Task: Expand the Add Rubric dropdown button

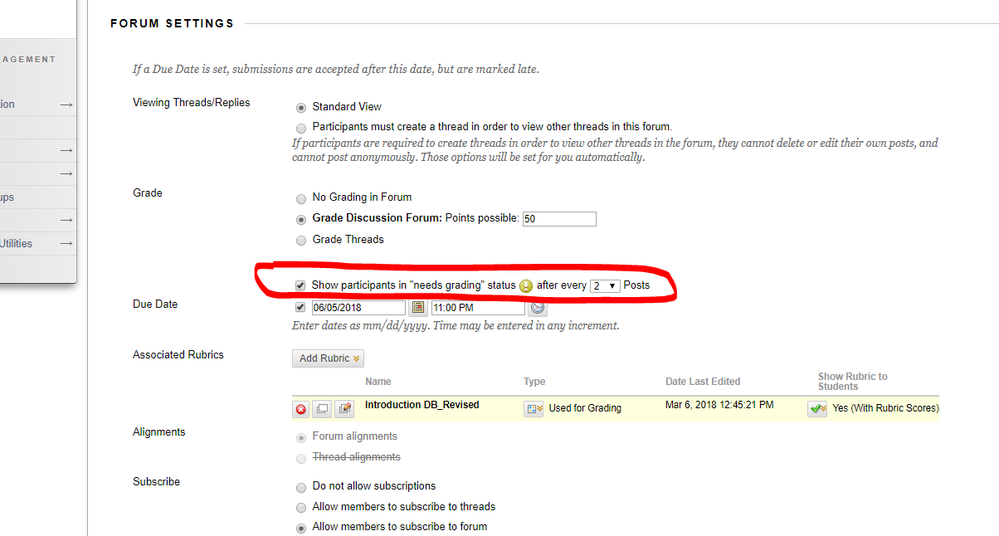Action: 328,358
